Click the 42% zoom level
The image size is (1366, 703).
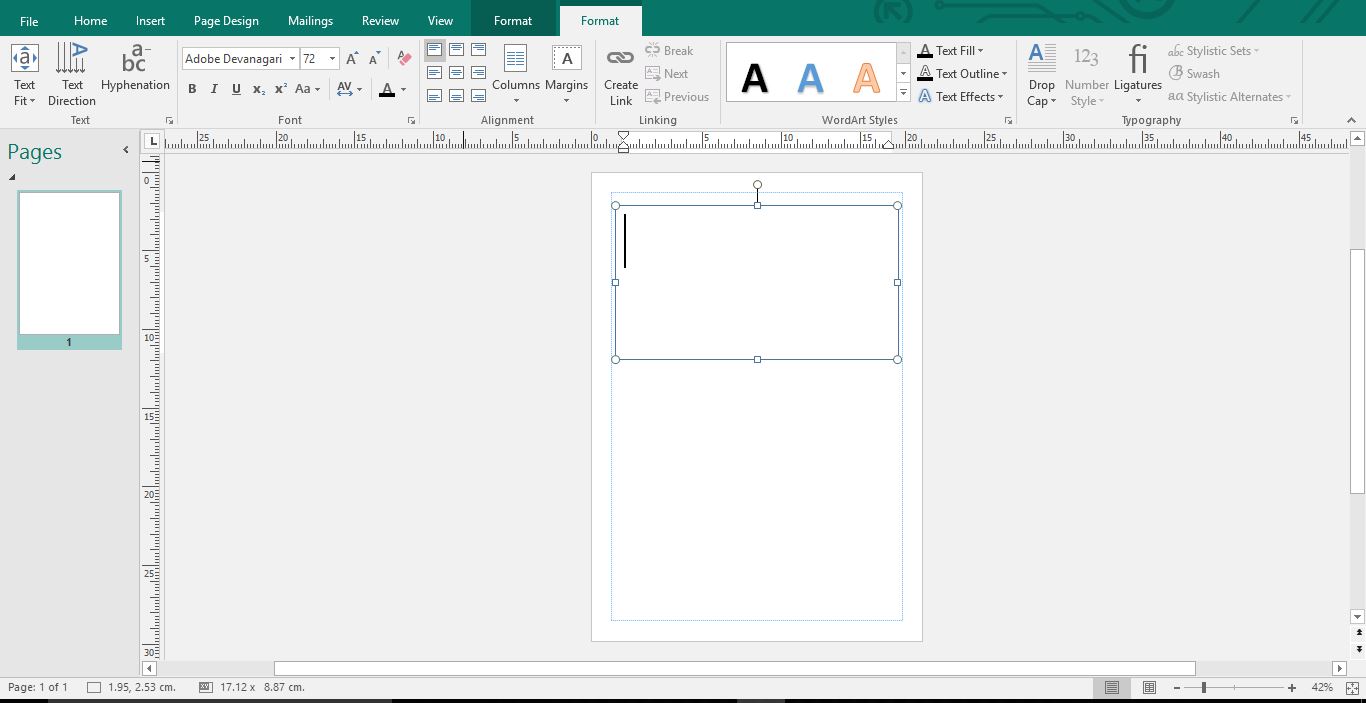coord(1322,688)
